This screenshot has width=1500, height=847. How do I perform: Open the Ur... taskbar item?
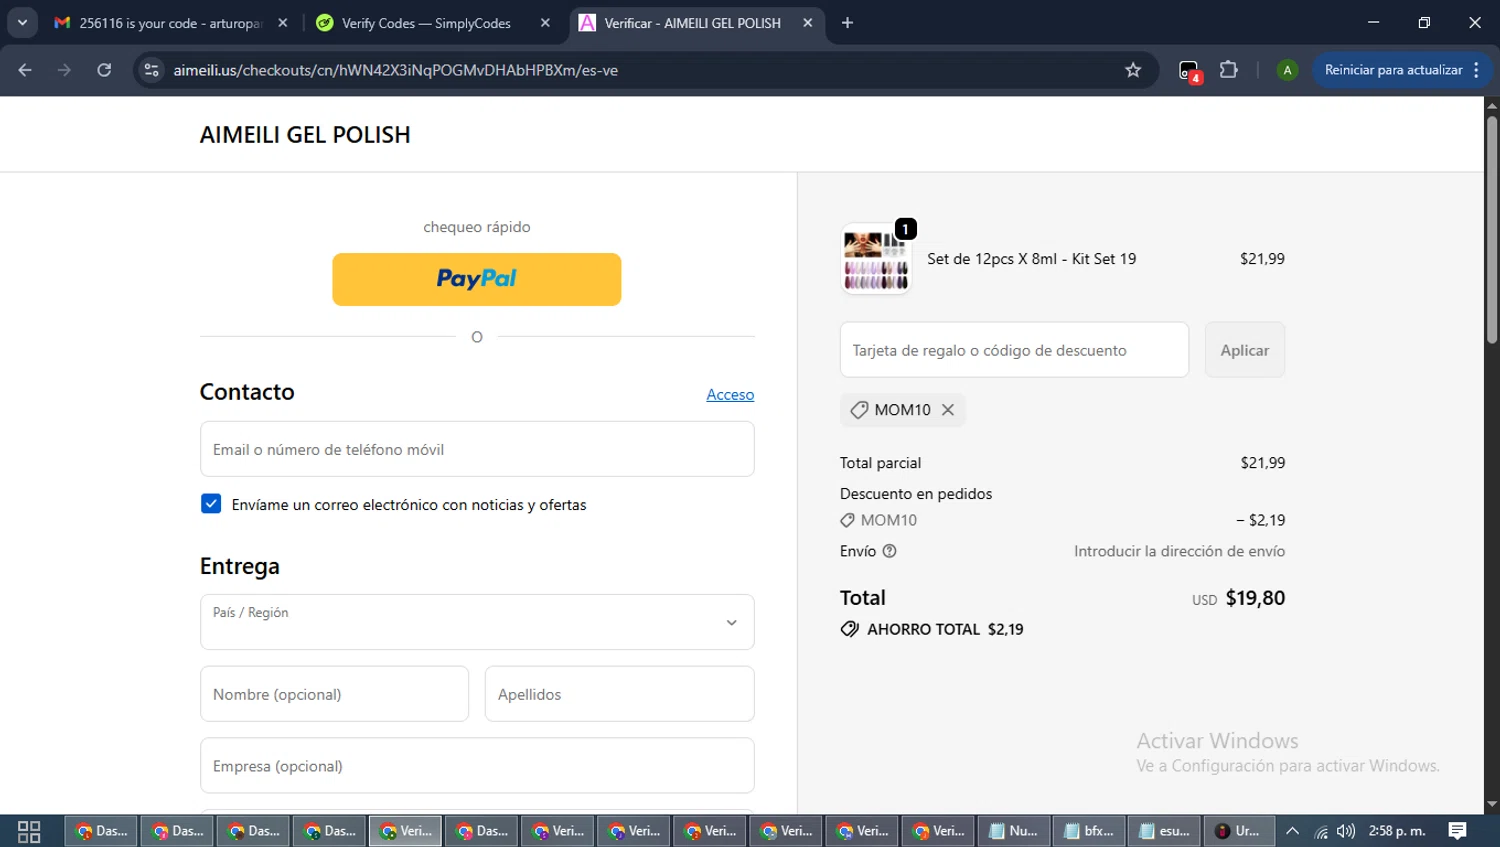tap(1239, 831)
